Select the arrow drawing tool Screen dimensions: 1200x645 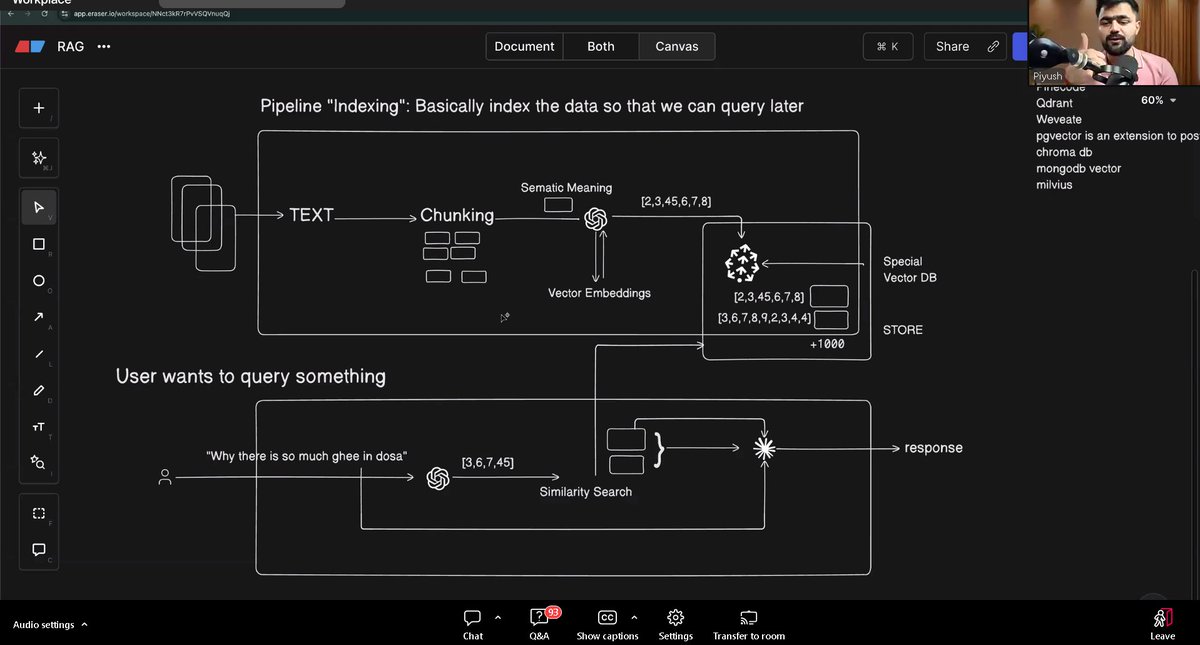[39, 317]
